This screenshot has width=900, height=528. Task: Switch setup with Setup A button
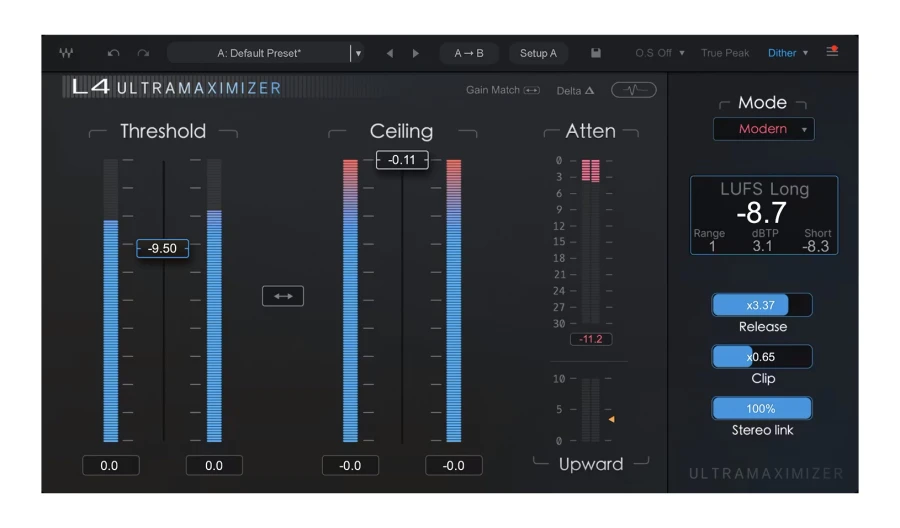tap(538, 53)
